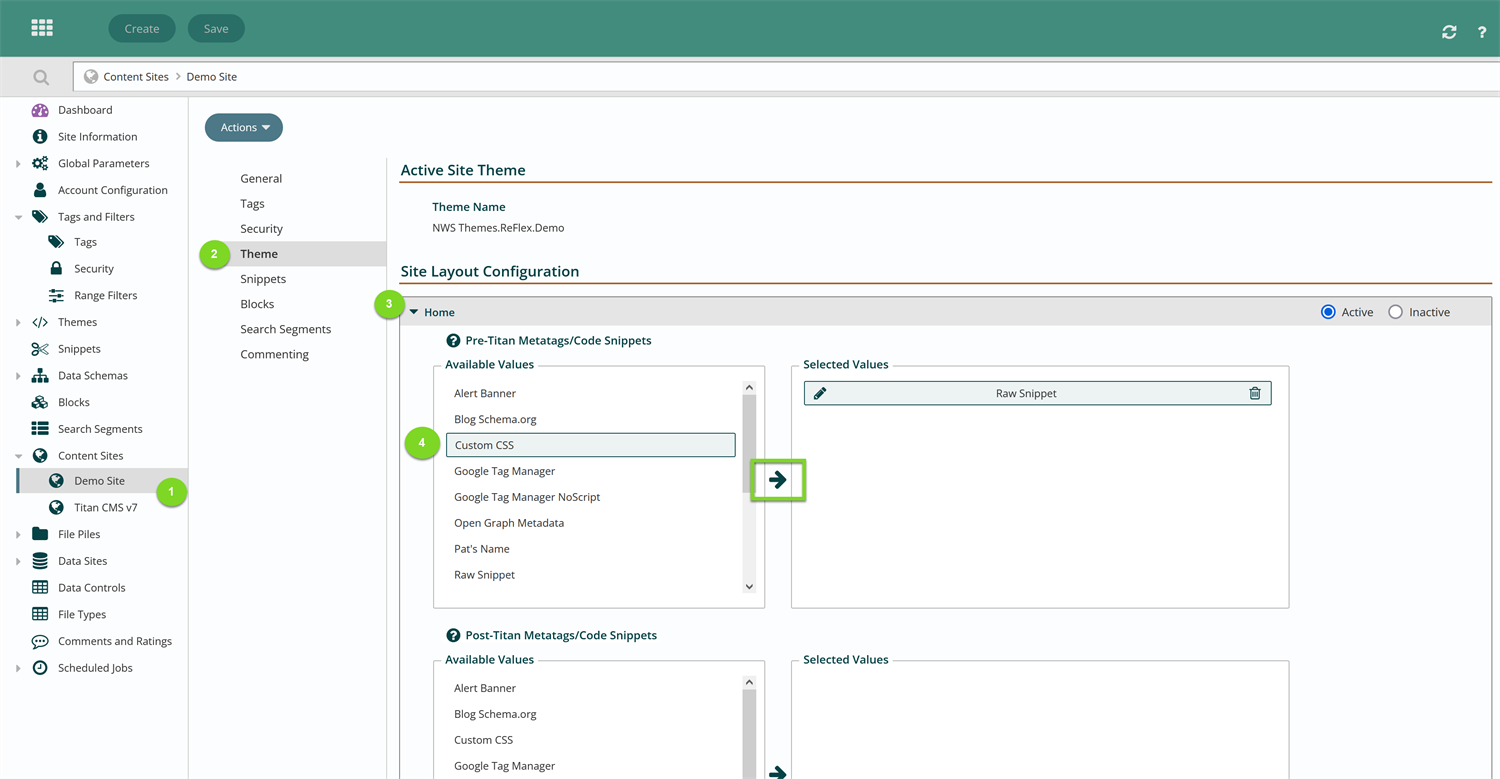Collapse Tags and Filters tree node
Screen dimensions: 1500x779
(x=18, y=217)
